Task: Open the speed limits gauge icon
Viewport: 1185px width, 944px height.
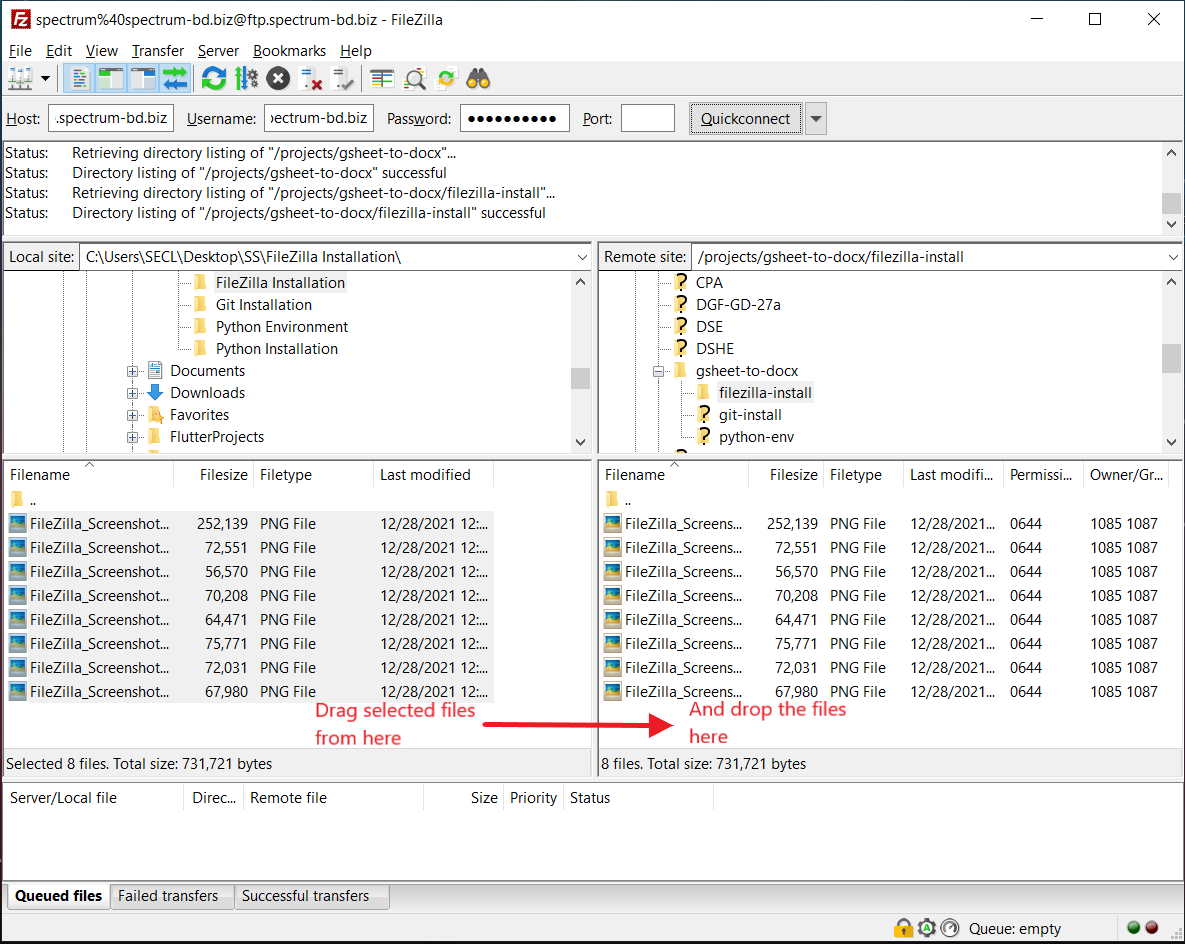Action: coord(950,927)
